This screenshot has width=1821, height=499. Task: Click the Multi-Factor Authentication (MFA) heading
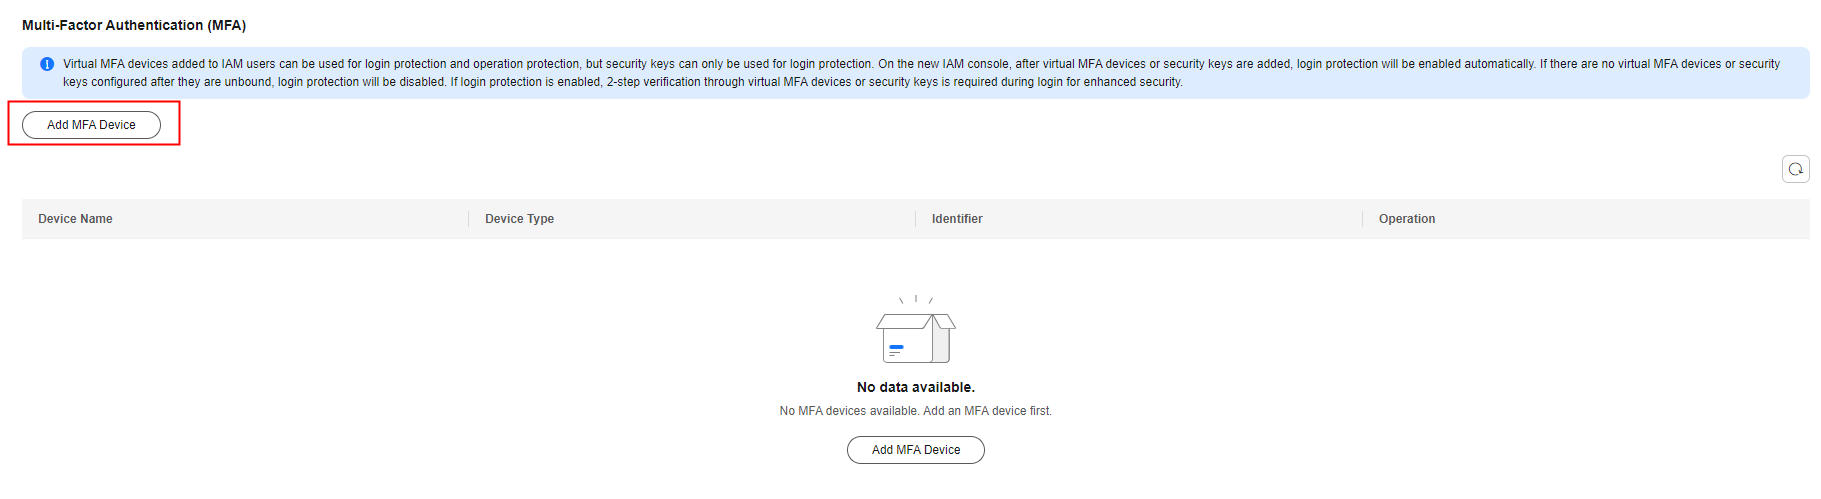pyautogui.click(x=134, y=25)
